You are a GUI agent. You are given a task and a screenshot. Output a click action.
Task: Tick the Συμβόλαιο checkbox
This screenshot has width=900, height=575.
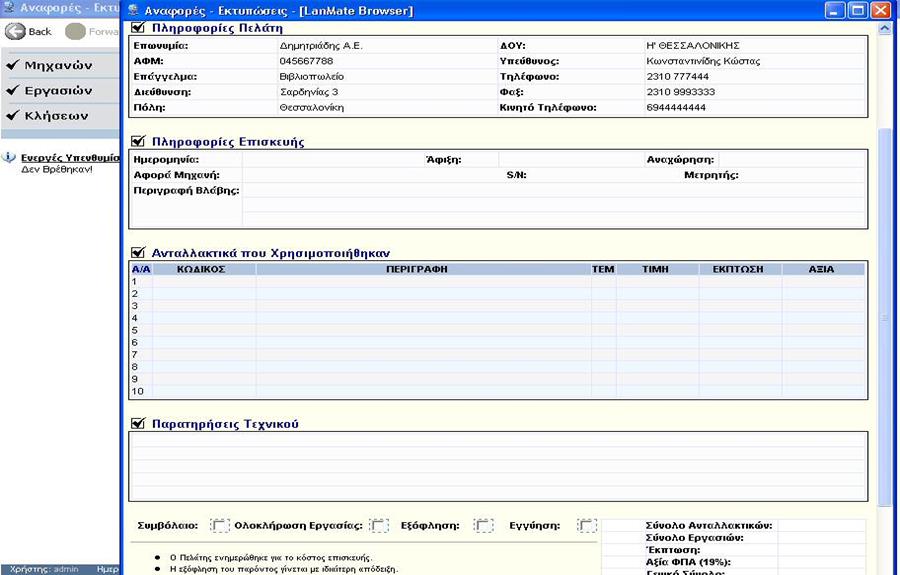point(219,525)
